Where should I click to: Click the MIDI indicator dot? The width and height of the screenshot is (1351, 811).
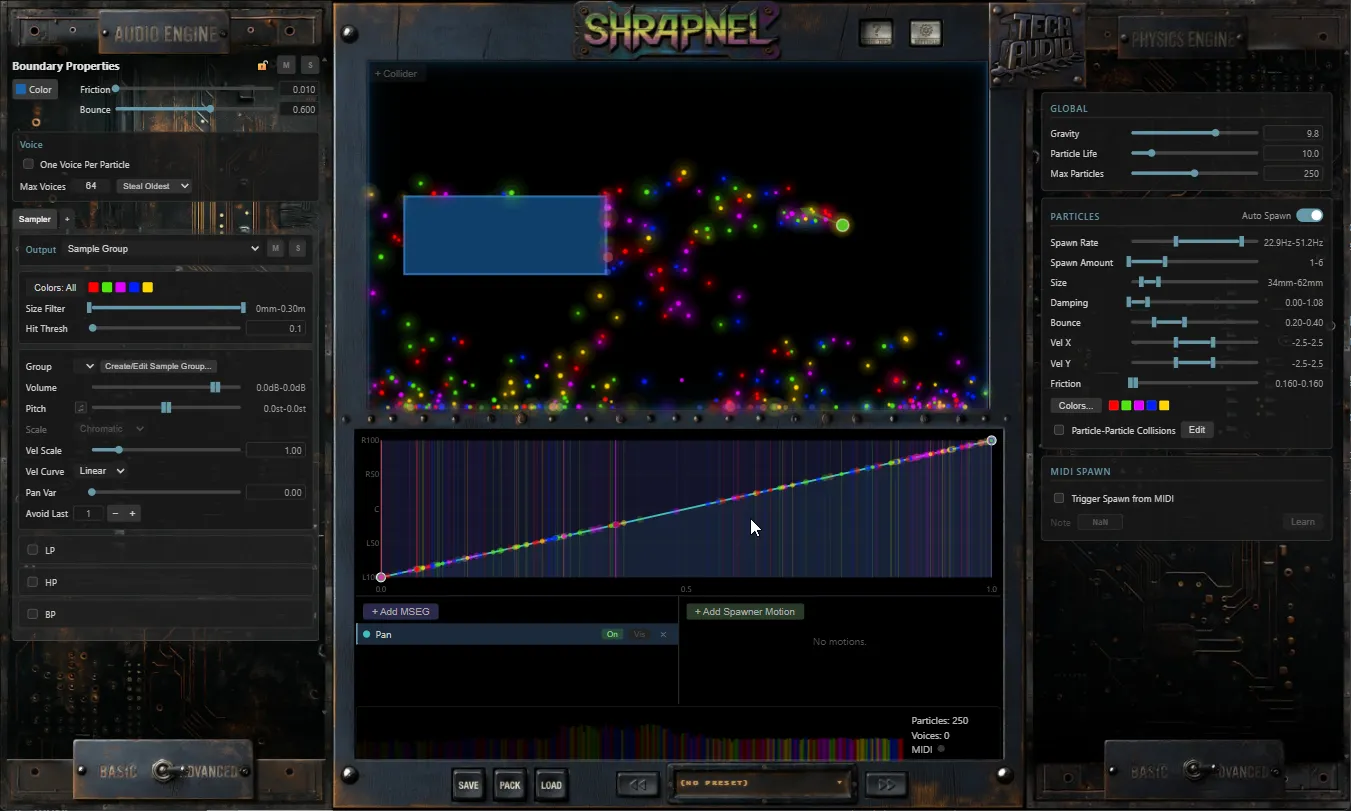[941, 749]
